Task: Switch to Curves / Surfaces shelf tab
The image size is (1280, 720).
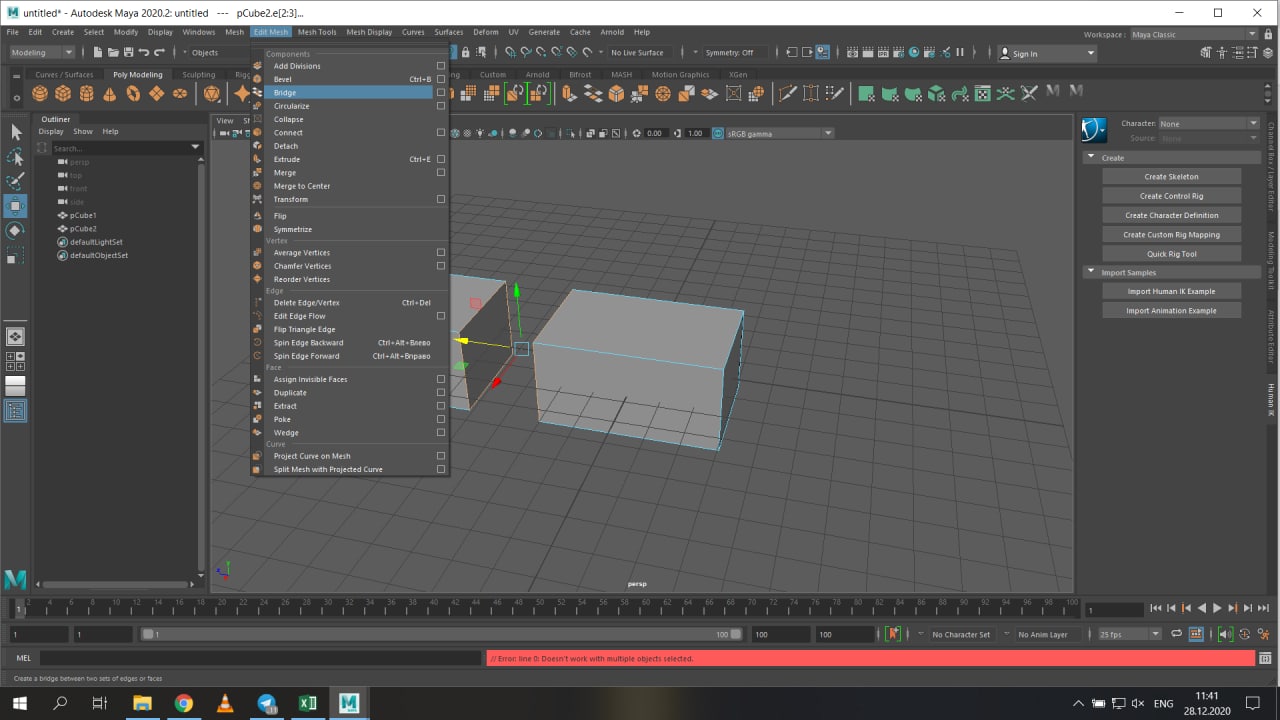Action: [64, 74]
